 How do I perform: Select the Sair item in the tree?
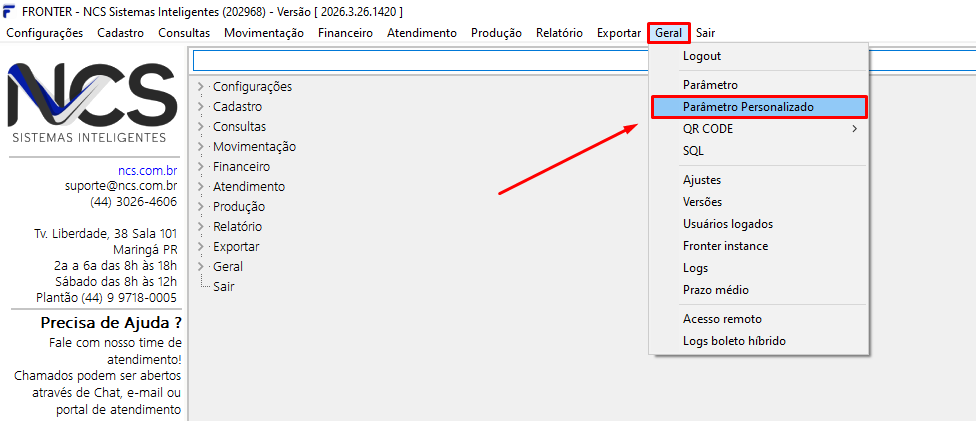tap(225, 287)
